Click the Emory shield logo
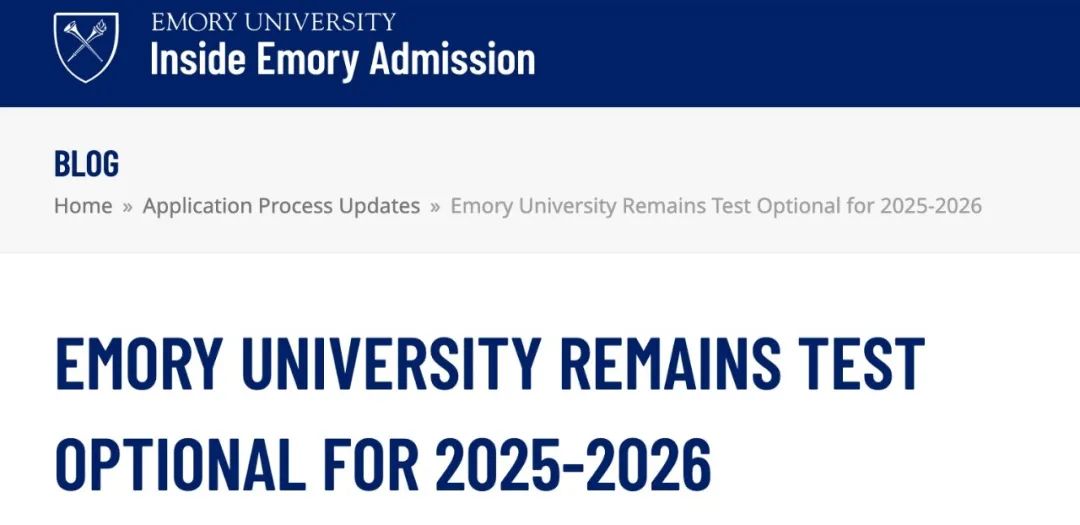The width and height of the screenshot is (1080, 525). click(x=86, y=47)
